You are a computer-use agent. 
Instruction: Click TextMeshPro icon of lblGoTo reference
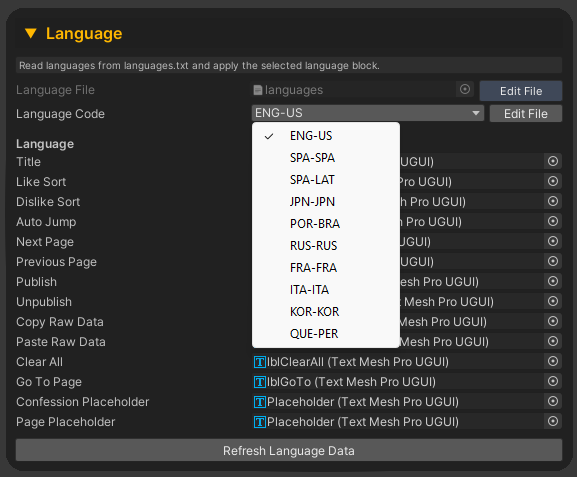click(x=260, y=382)
